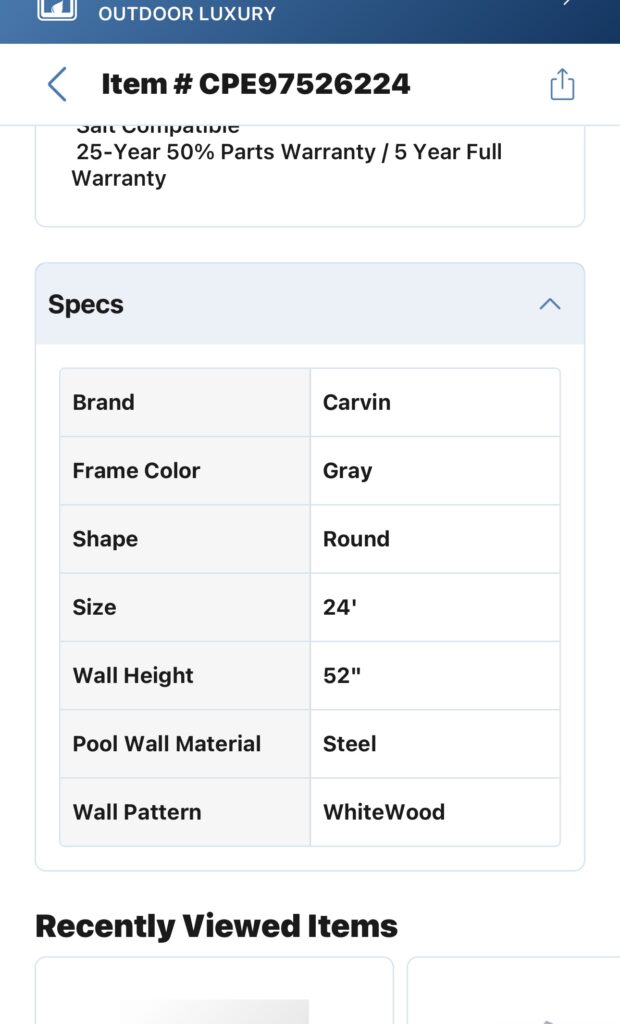Open the second recently viewed item card
This screenshot has height=1024, width=620.
point(514,991)
